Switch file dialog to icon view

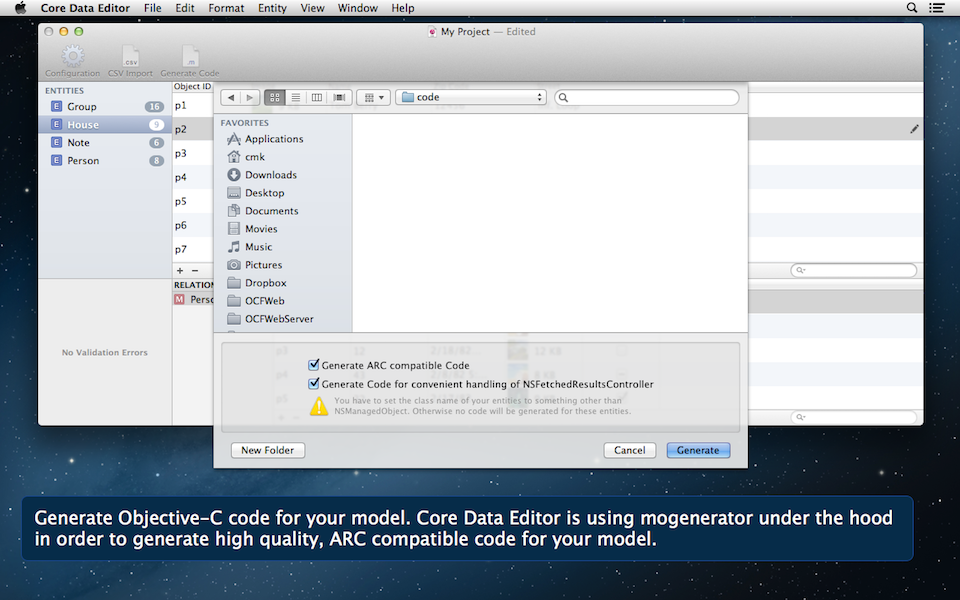pyautogui.click(x=275, y=97)
